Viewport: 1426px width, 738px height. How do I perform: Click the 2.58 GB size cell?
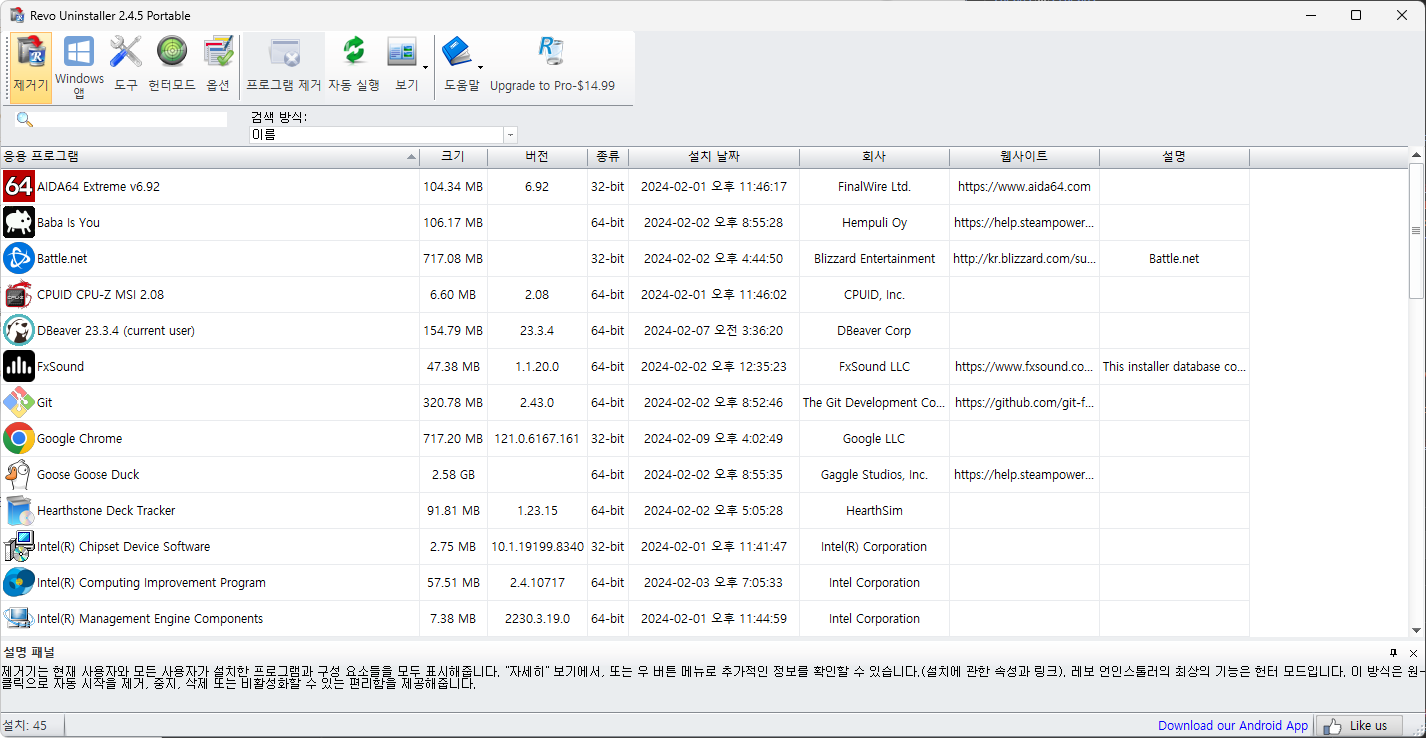click(453, 475)
